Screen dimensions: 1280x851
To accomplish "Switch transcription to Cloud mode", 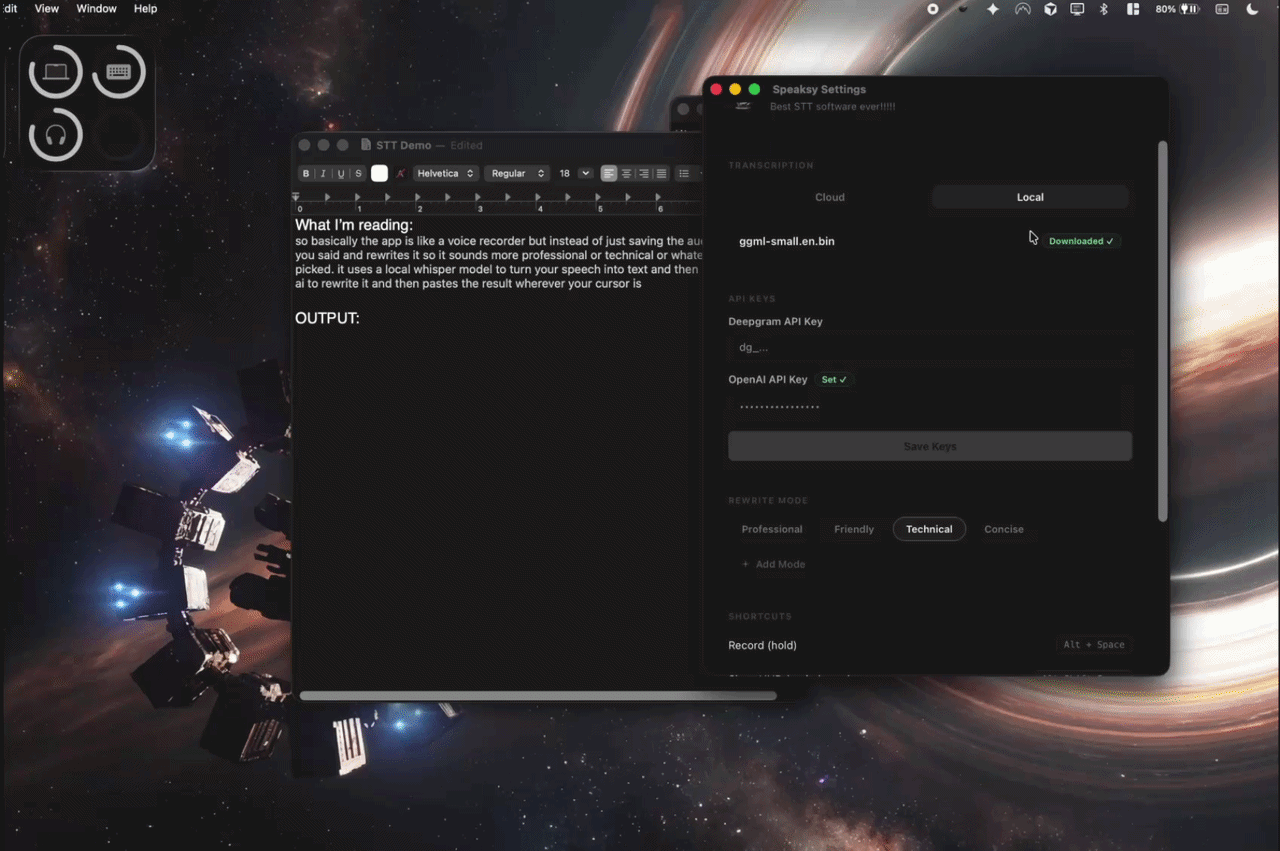I will [x=829, y=197].
